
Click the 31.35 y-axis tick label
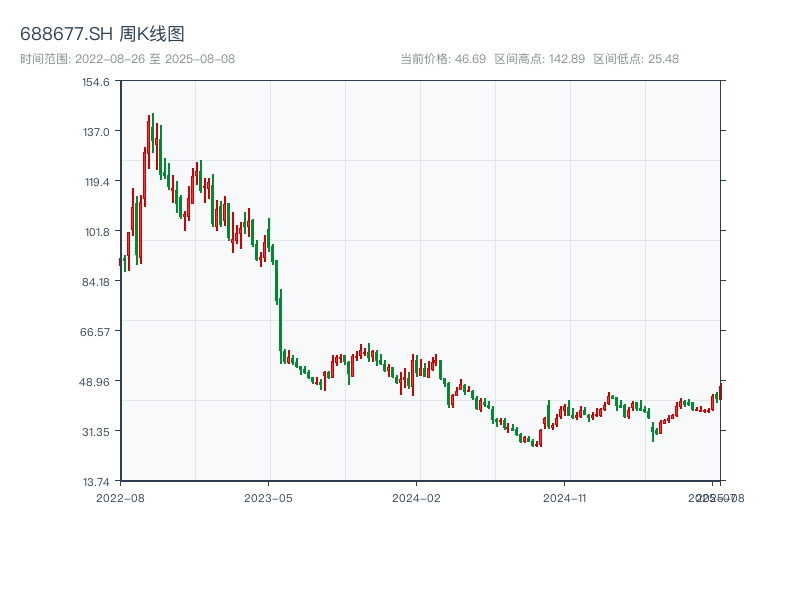[x=96, y=431]
